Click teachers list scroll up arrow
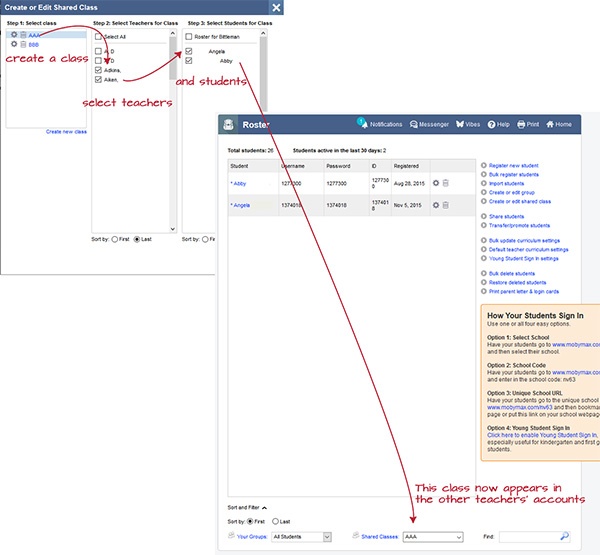 point(173,33)
